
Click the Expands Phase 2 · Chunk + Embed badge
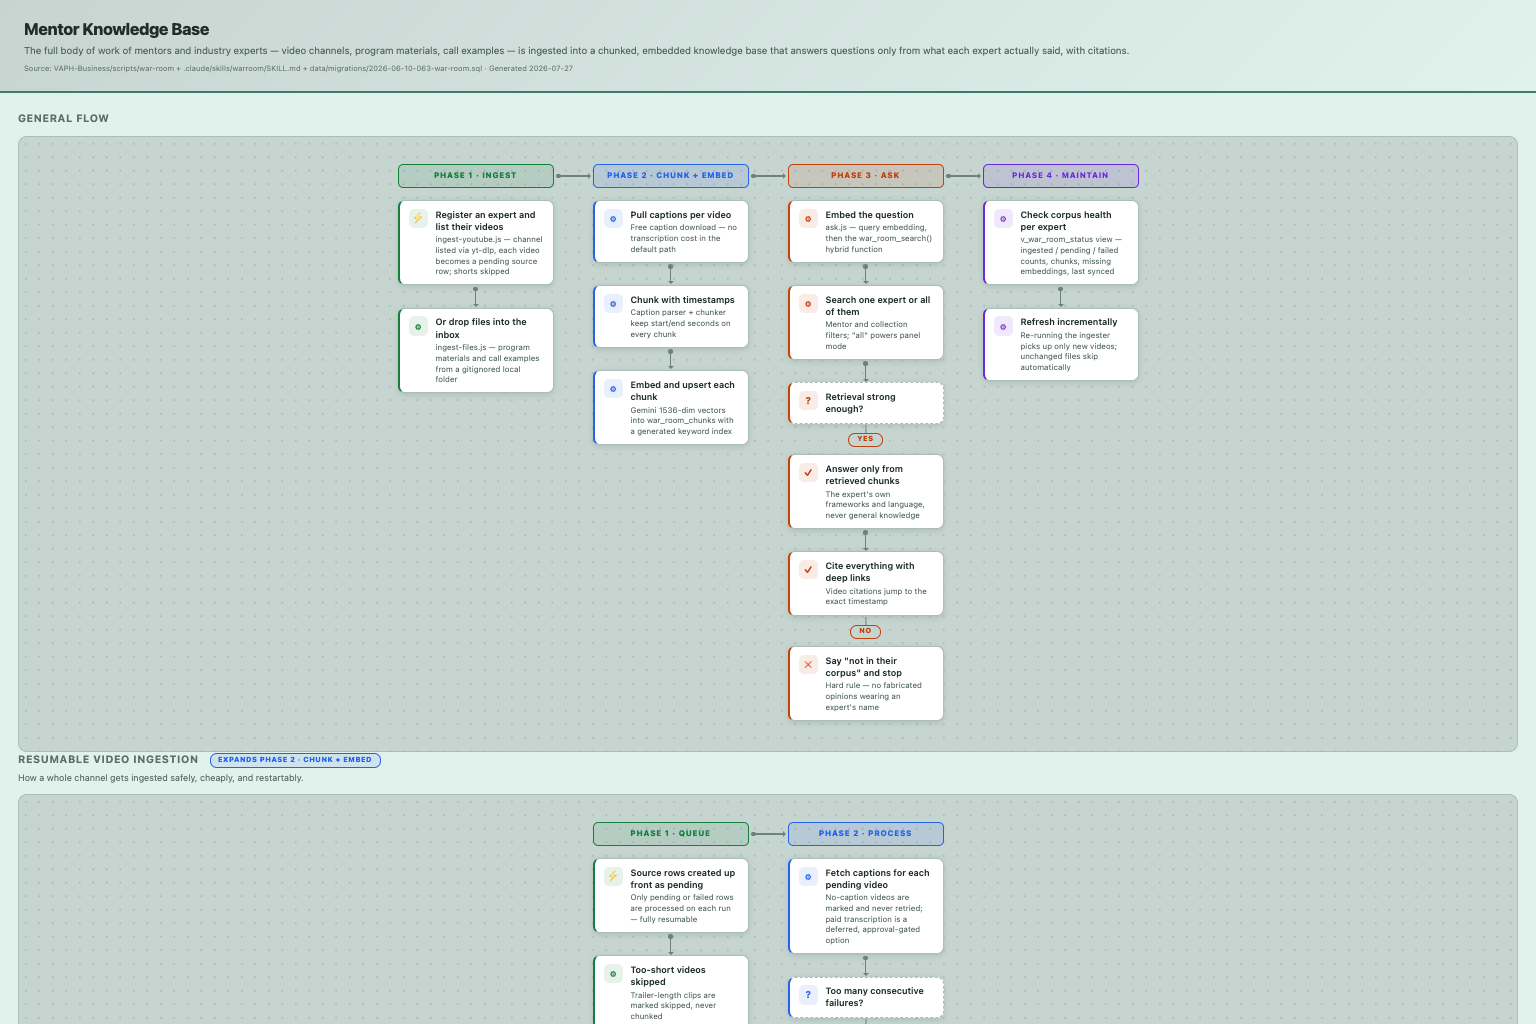tap(295, 760)
